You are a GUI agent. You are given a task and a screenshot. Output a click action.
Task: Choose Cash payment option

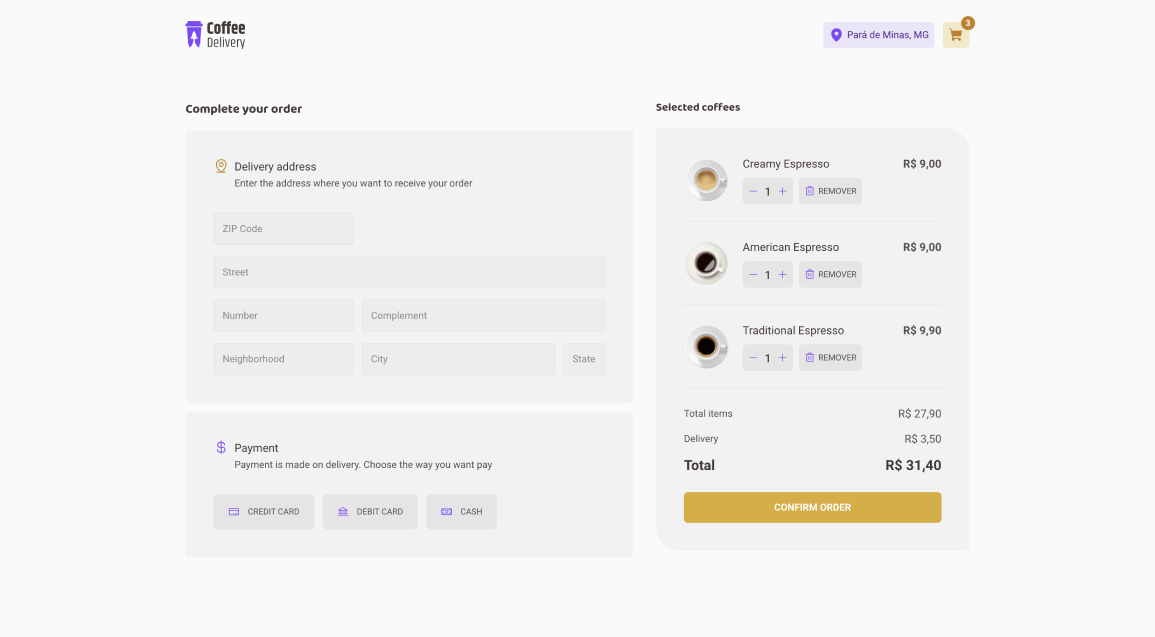(x=461, y=512)
